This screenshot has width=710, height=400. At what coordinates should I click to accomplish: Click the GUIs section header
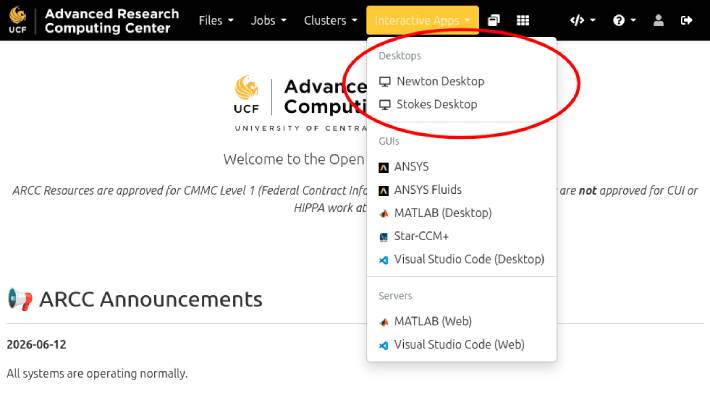point(389,141)
